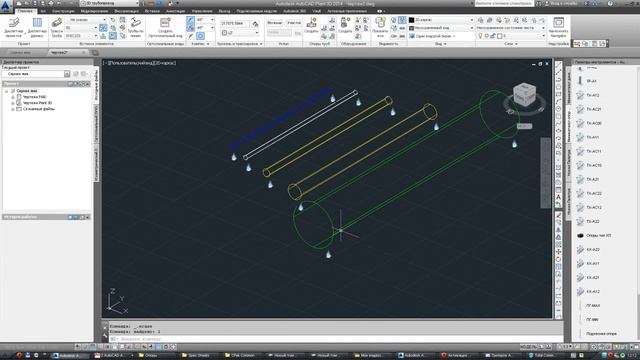Switch to the Вставка ribbon tab
This screenshot has width=640, height=360.
[152, 11]
